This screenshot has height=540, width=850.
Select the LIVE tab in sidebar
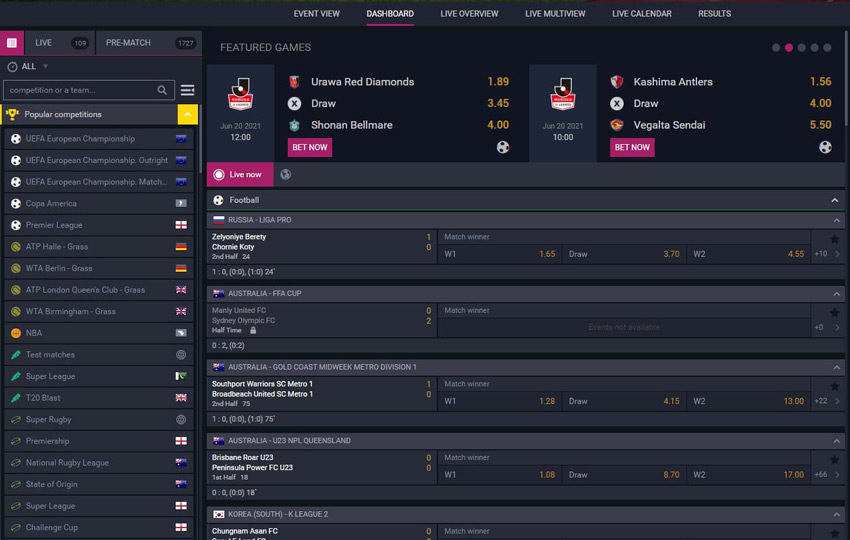click(x=60, y=43)
